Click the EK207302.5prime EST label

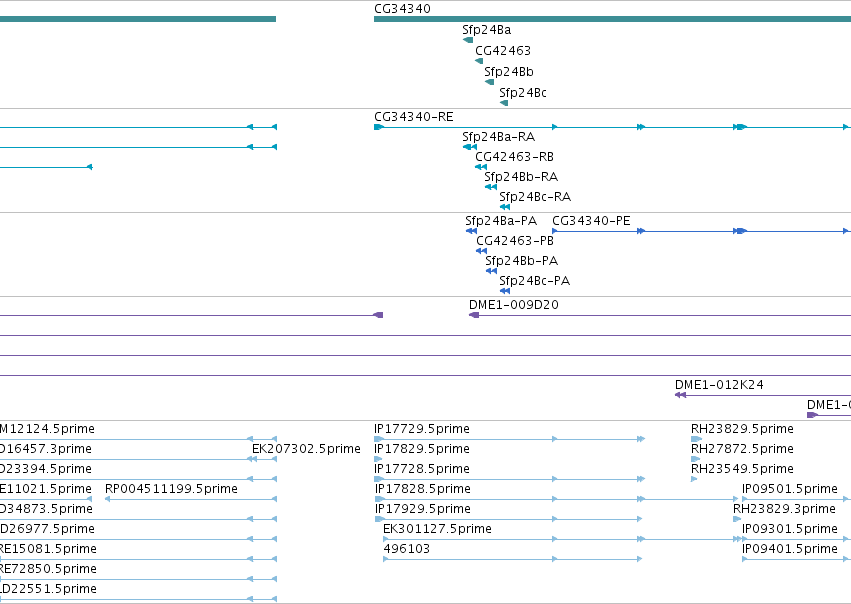[306, 449]
